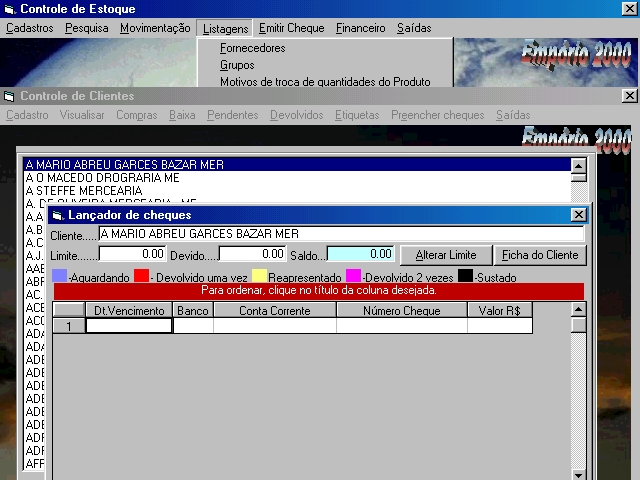Sort by the Dt.Vencimento column header
640x480 pixels.
coord(129,311)
